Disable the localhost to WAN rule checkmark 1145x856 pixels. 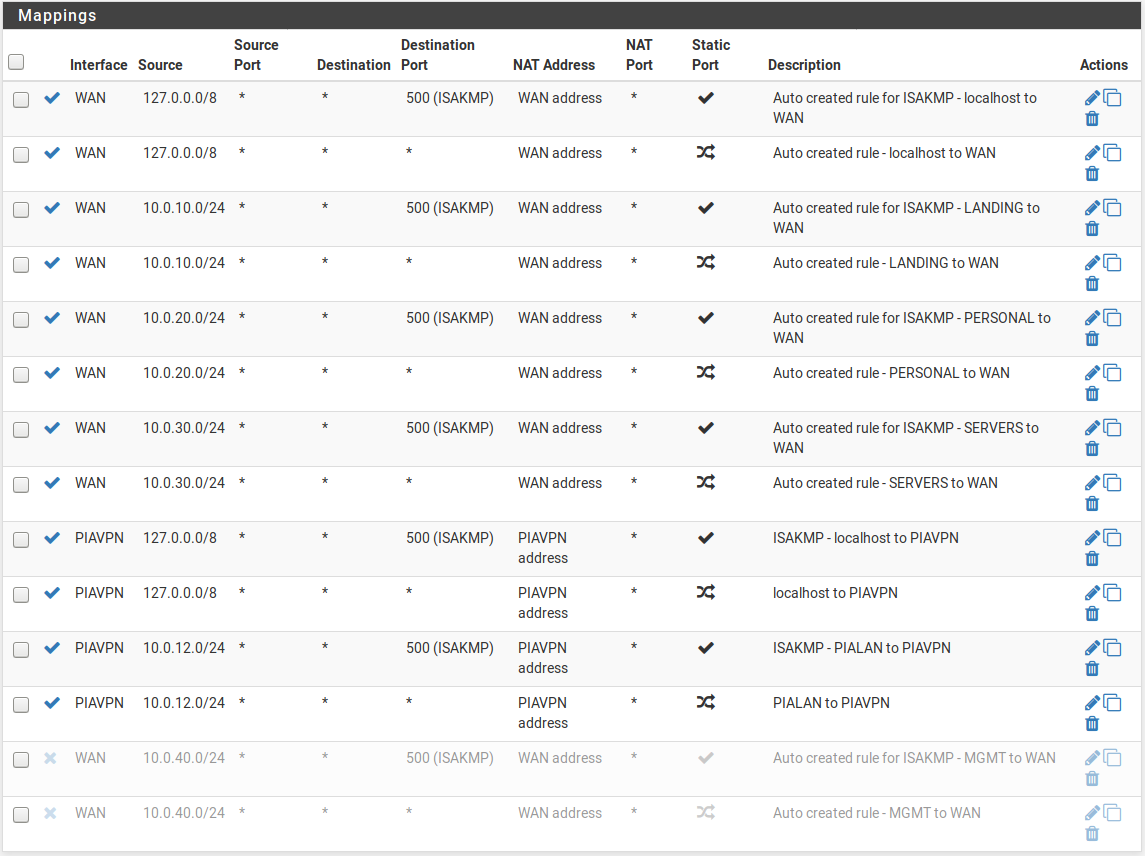point(52,153)
